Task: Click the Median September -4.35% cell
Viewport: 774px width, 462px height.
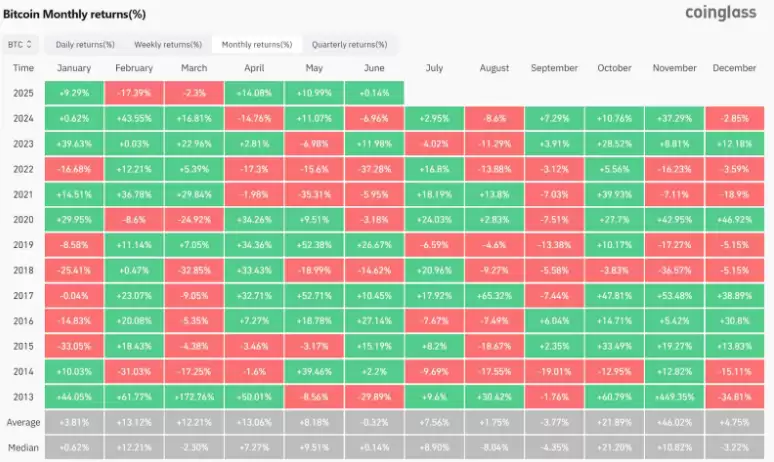Action: 554,446
